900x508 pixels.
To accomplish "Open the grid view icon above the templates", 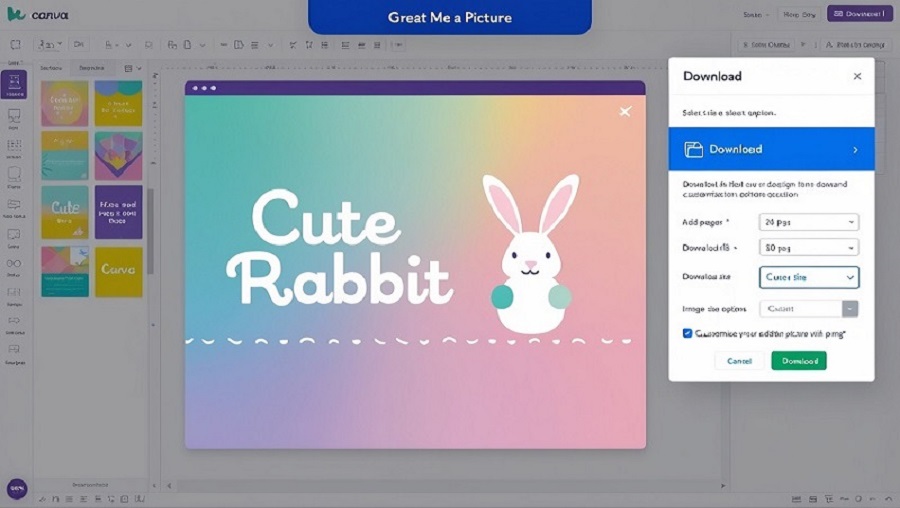I will click(129, 68).
